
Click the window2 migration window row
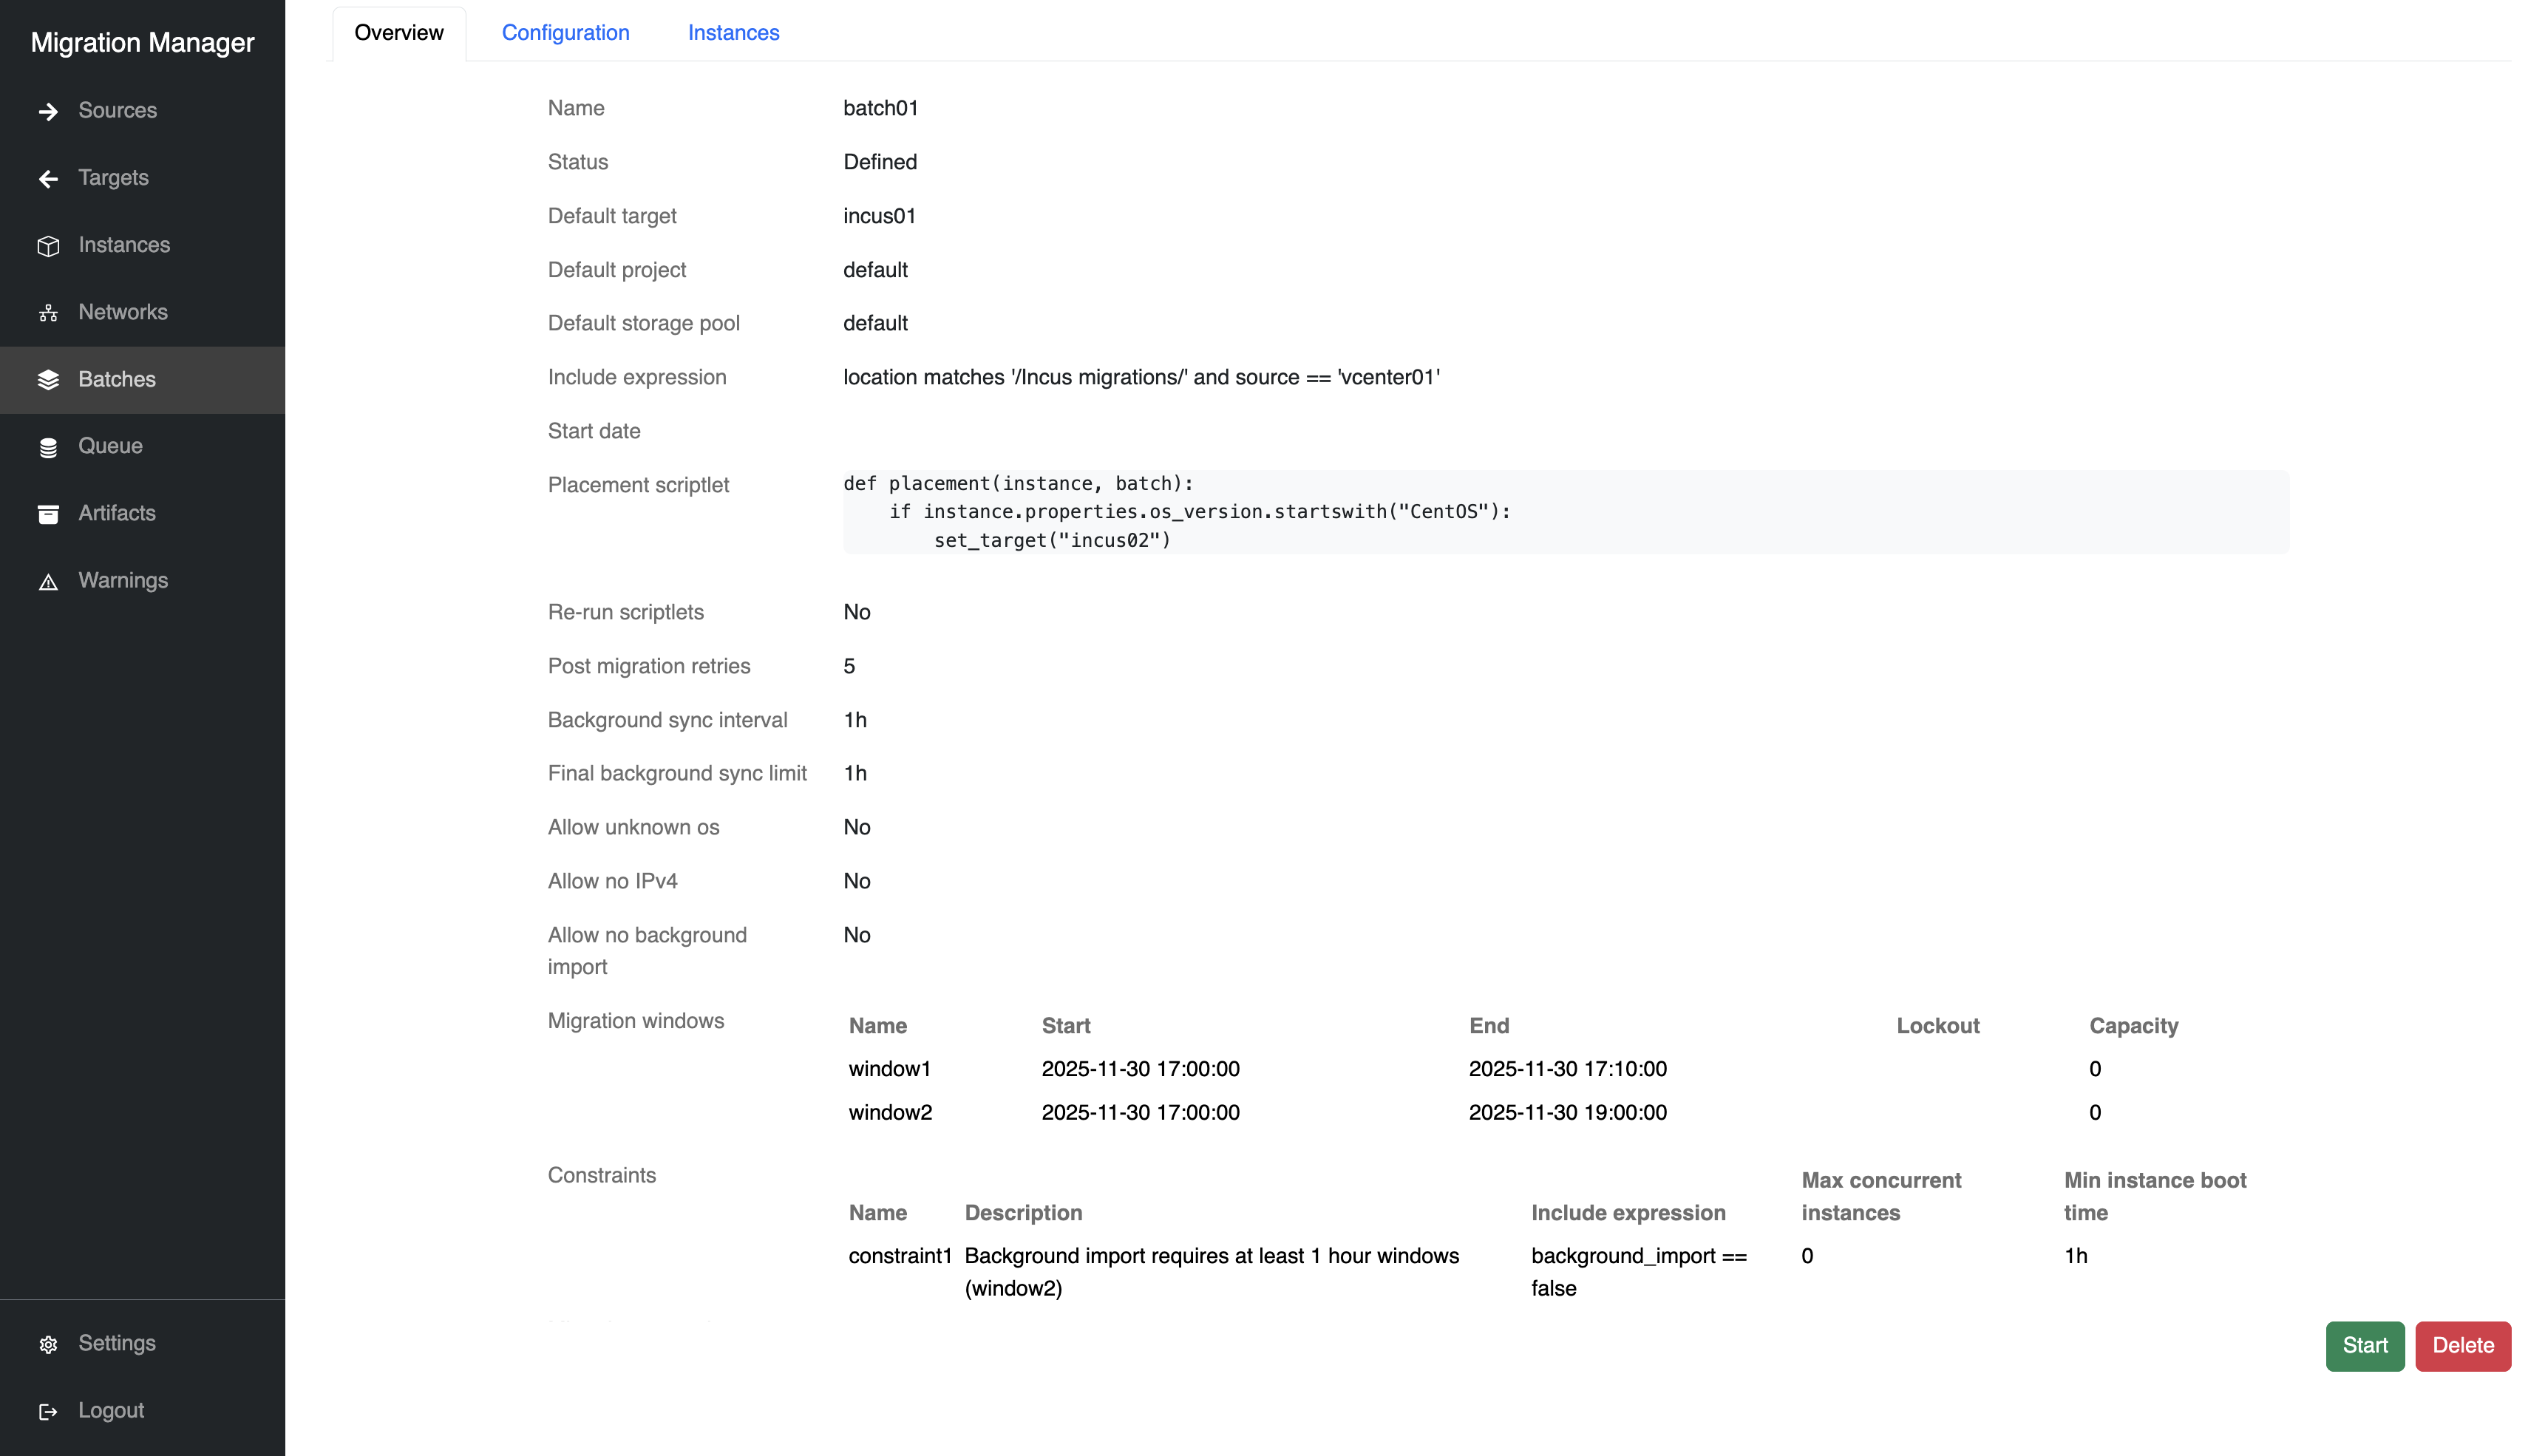[889, 1112]
